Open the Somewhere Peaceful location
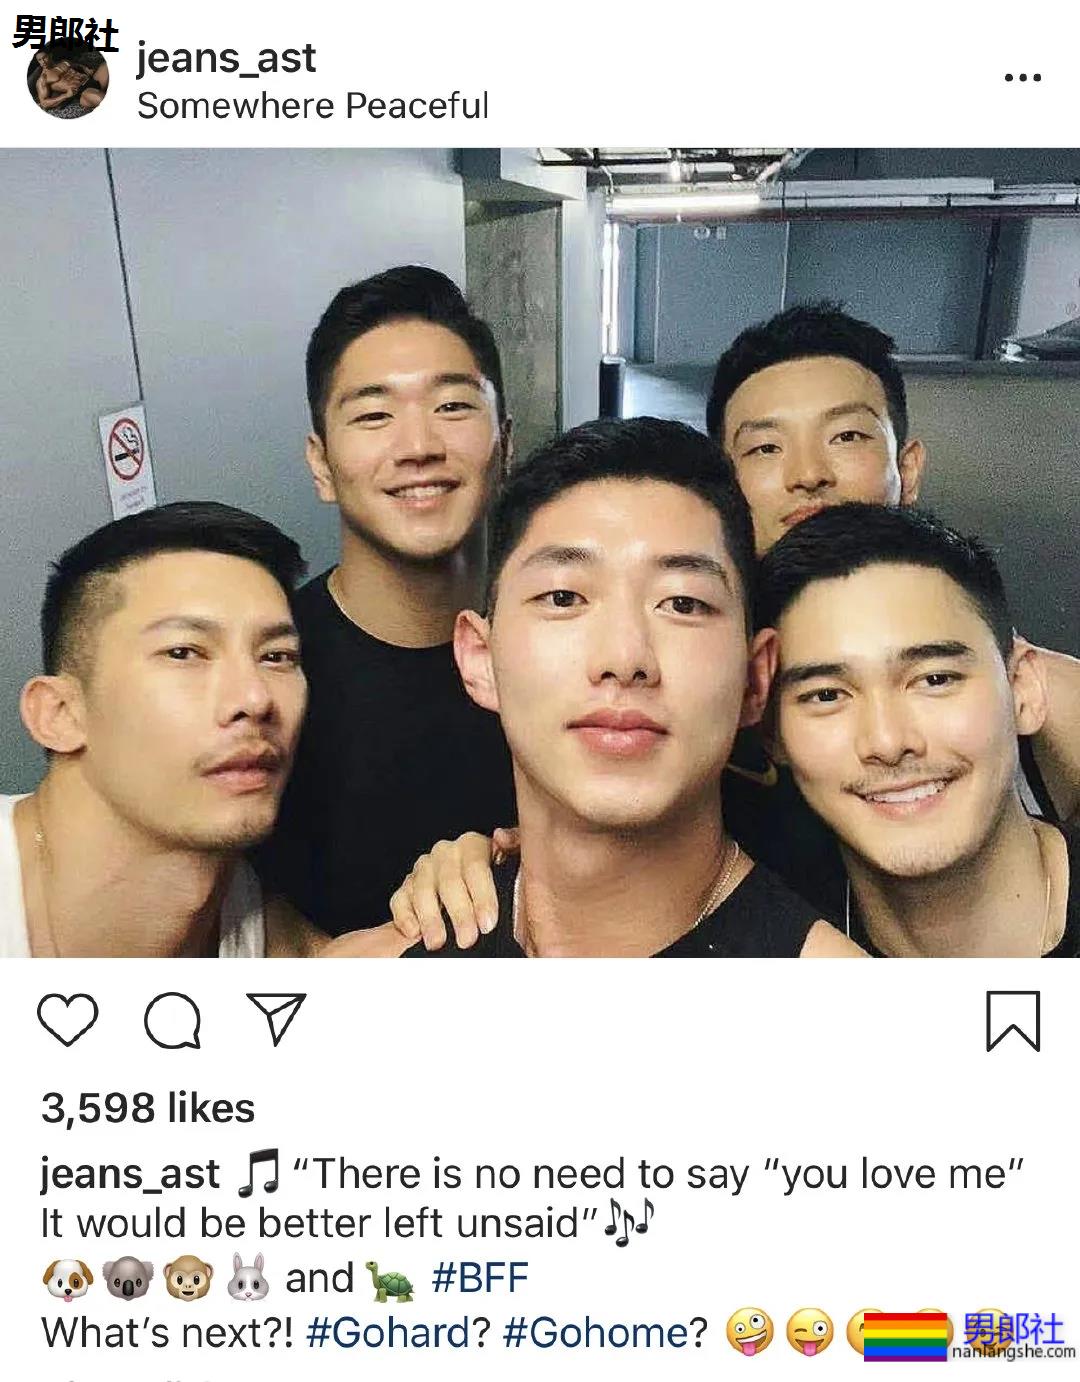 313,105
